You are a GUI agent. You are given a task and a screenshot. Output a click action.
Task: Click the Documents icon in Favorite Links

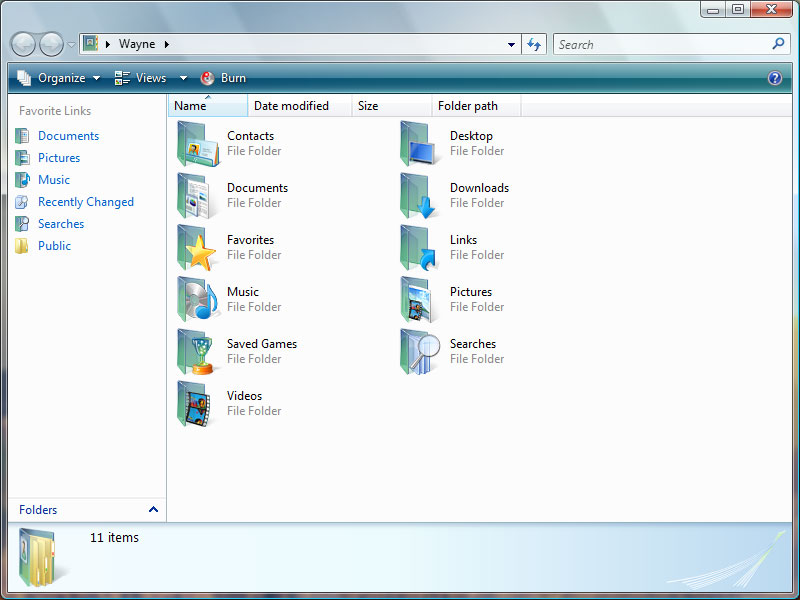coord(22,136)
